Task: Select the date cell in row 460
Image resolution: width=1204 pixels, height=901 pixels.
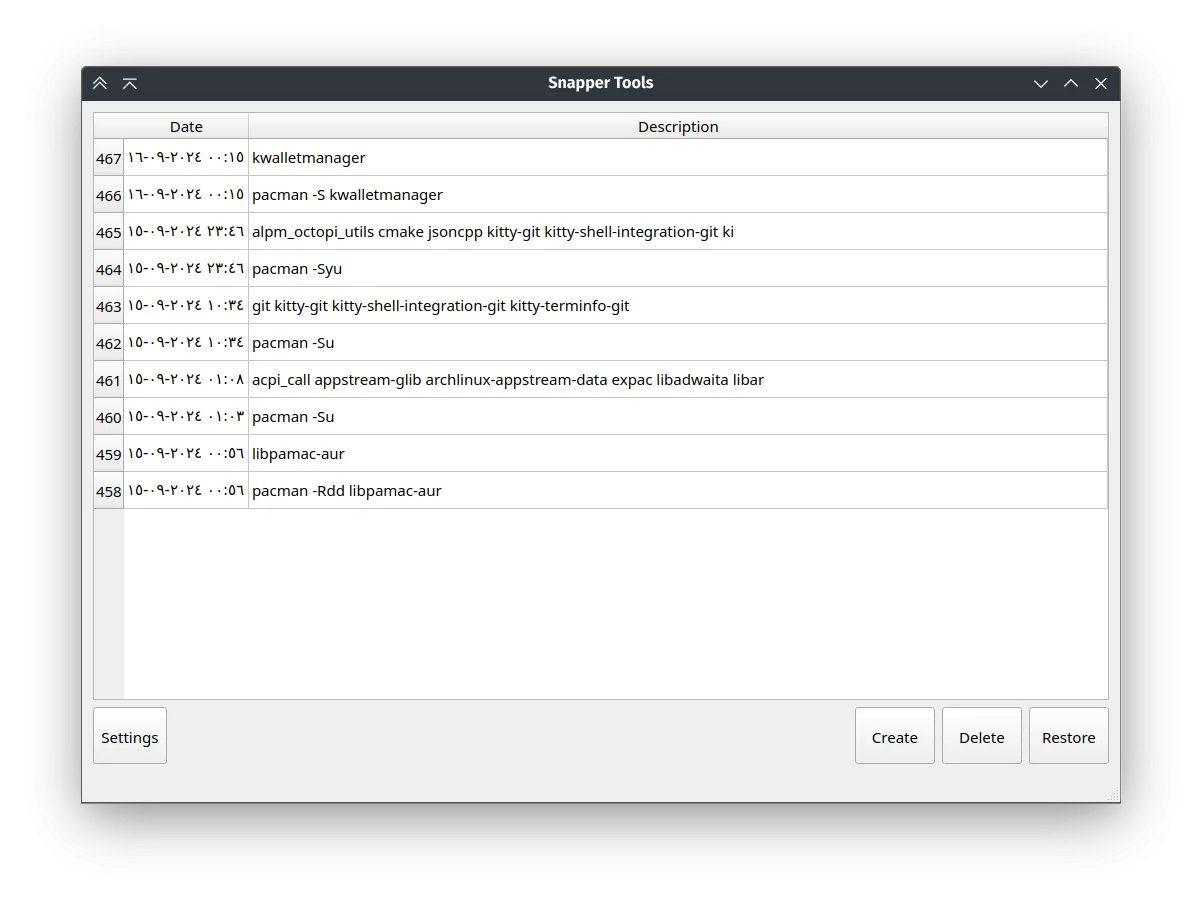Action: (186, 417)
